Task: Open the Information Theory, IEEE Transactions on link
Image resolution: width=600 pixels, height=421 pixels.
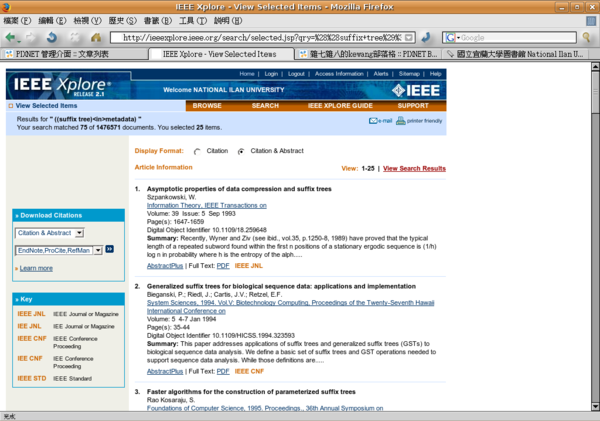Action: 207,206
